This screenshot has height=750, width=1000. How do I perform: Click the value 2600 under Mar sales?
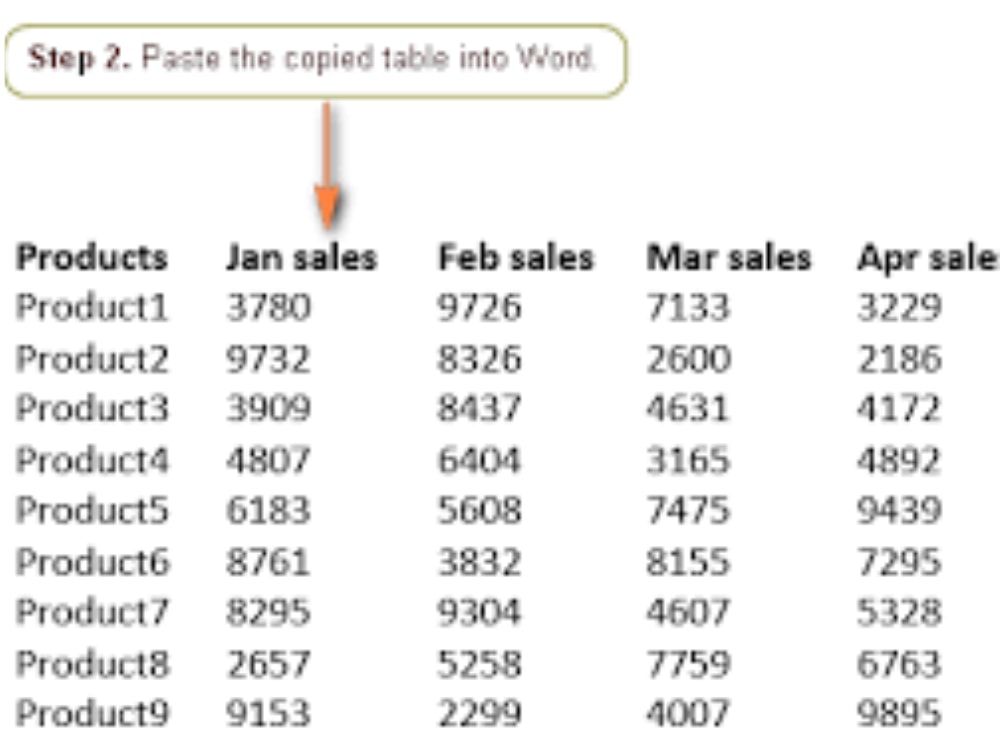(688, 359)
